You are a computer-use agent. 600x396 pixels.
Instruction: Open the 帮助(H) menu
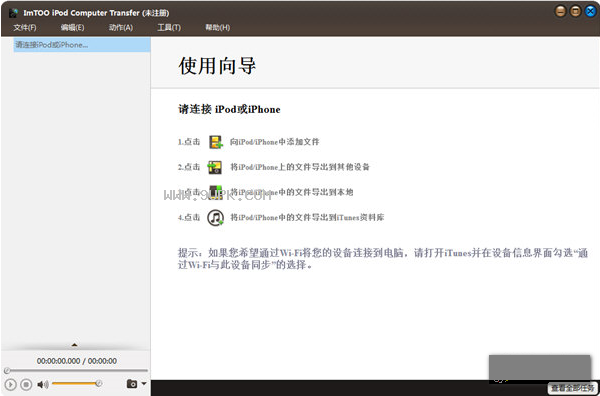pos(217,28)
